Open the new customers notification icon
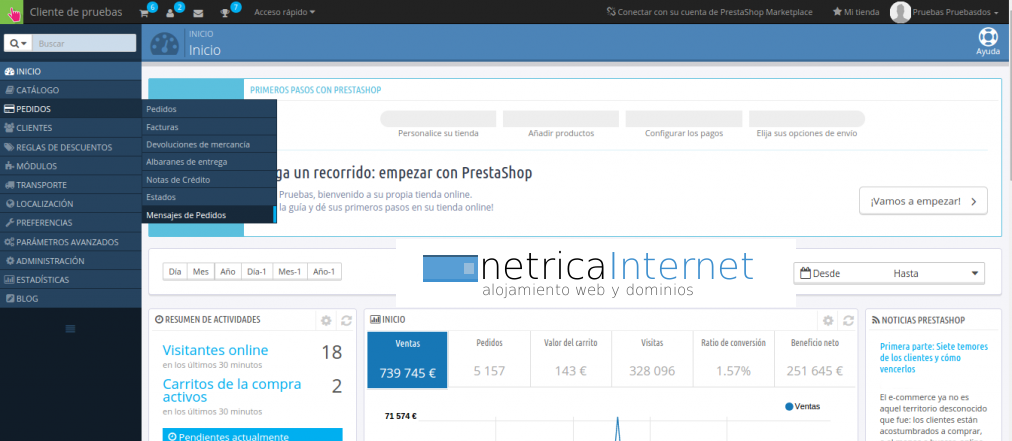The height and width of the screenshot is (441, 1012). [x=171, y=13]
